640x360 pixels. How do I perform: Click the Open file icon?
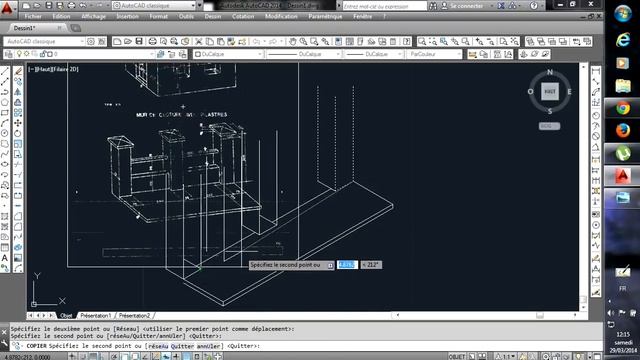pos(128,41)
